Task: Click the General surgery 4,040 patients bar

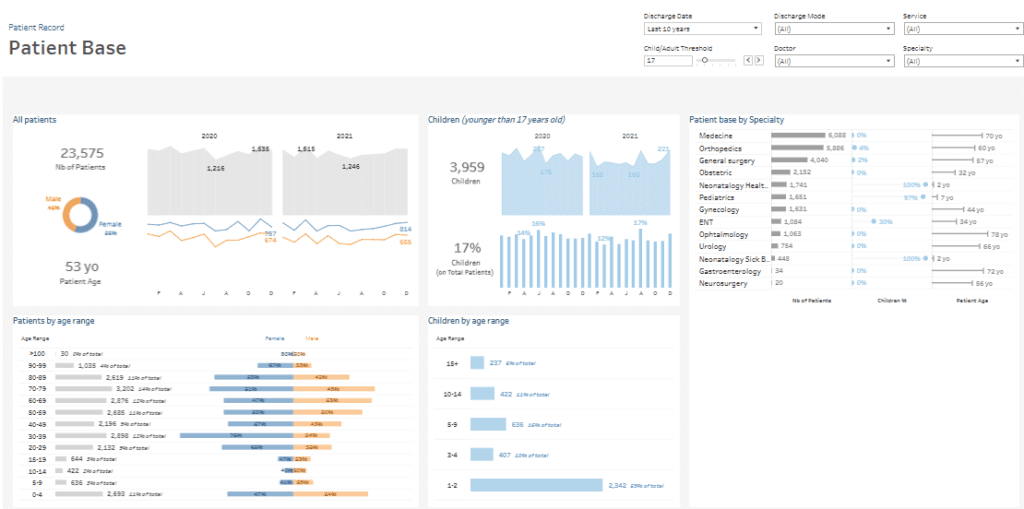Action: pos(789,160)
